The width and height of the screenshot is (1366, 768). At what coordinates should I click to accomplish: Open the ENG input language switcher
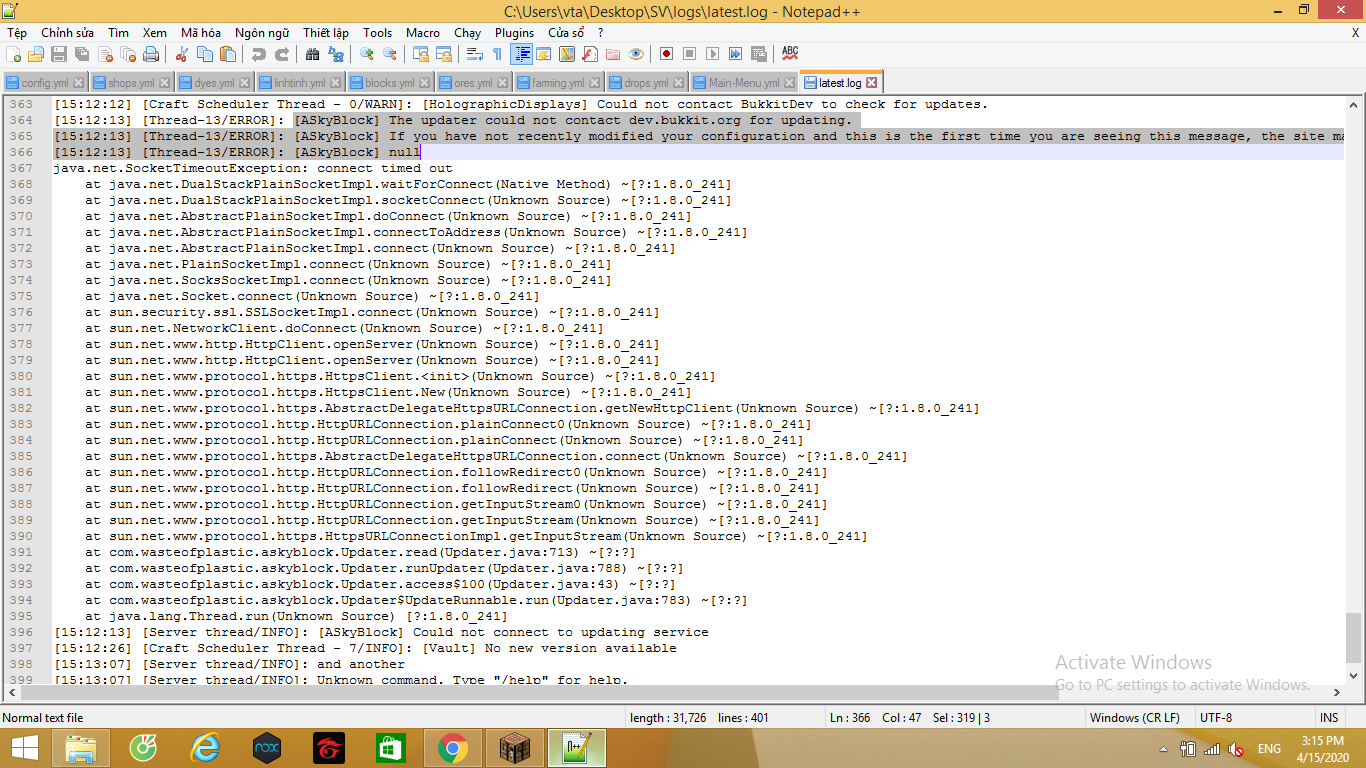pos(1269,749)
